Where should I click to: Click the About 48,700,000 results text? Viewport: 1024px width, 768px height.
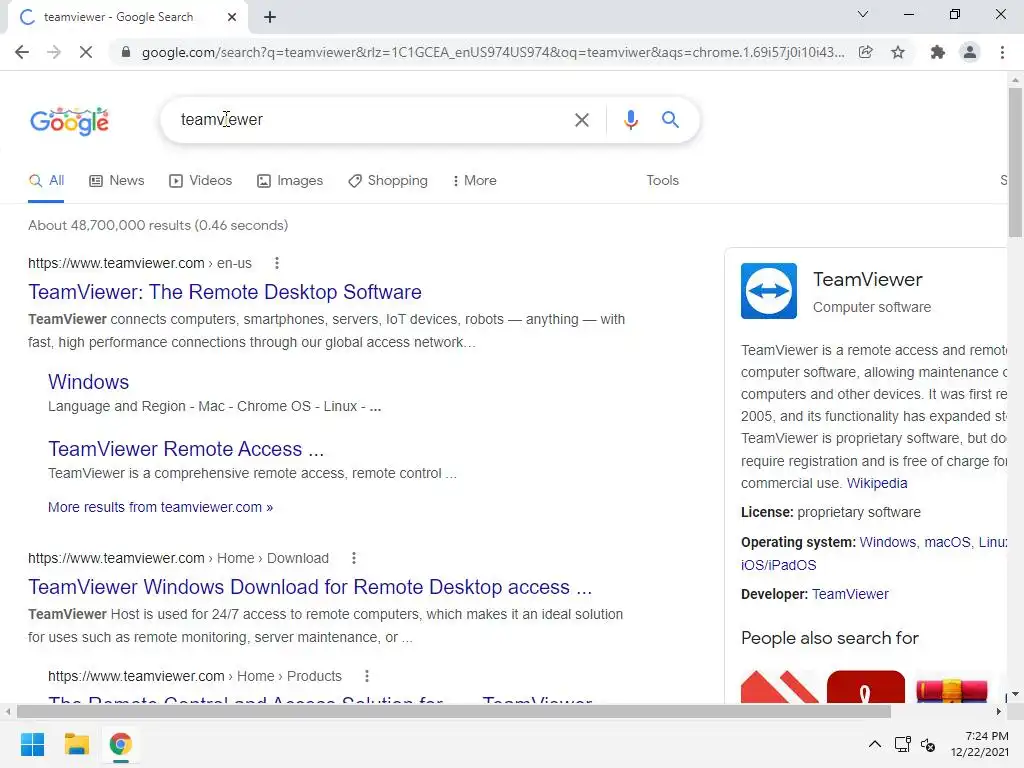coord(158,225)
